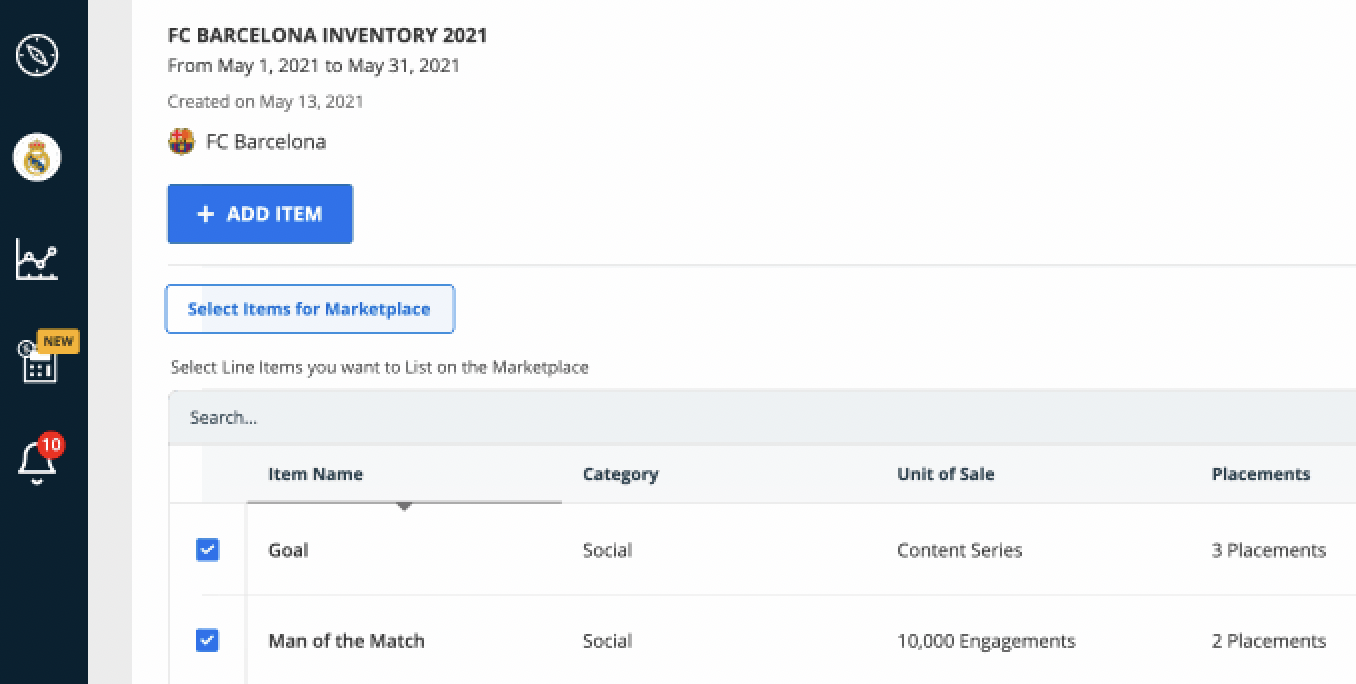This screenshot has height=684, width=1356.
Task: Click the Real Madrid crest in sidebar
Action: tap(37, 158)
